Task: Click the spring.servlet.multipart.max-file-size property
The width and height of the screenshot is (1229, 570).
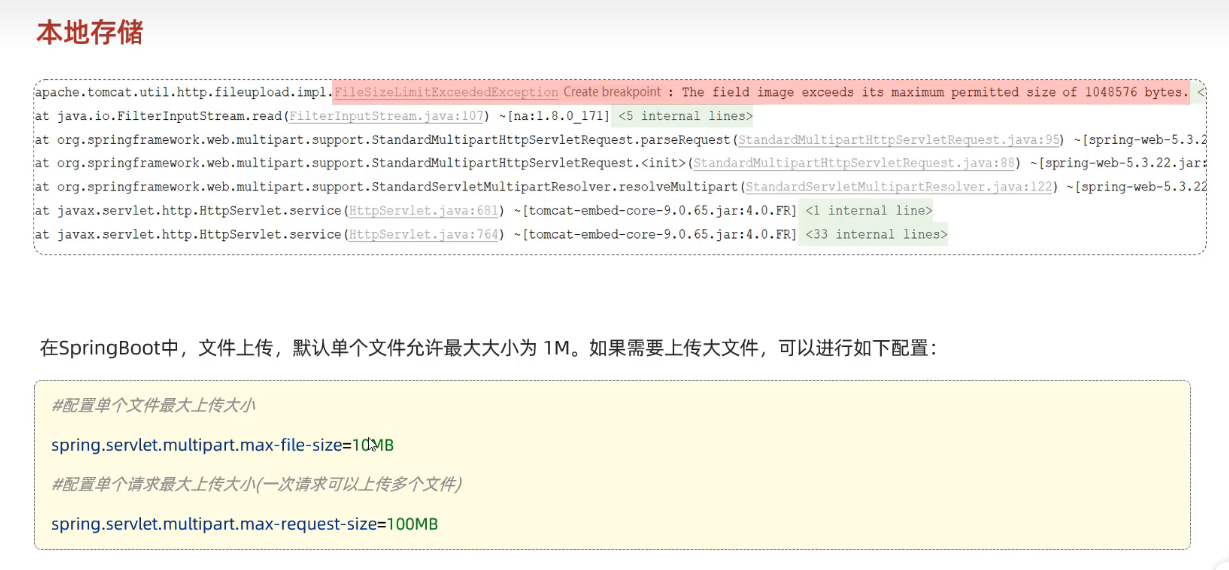Action: 196,445
